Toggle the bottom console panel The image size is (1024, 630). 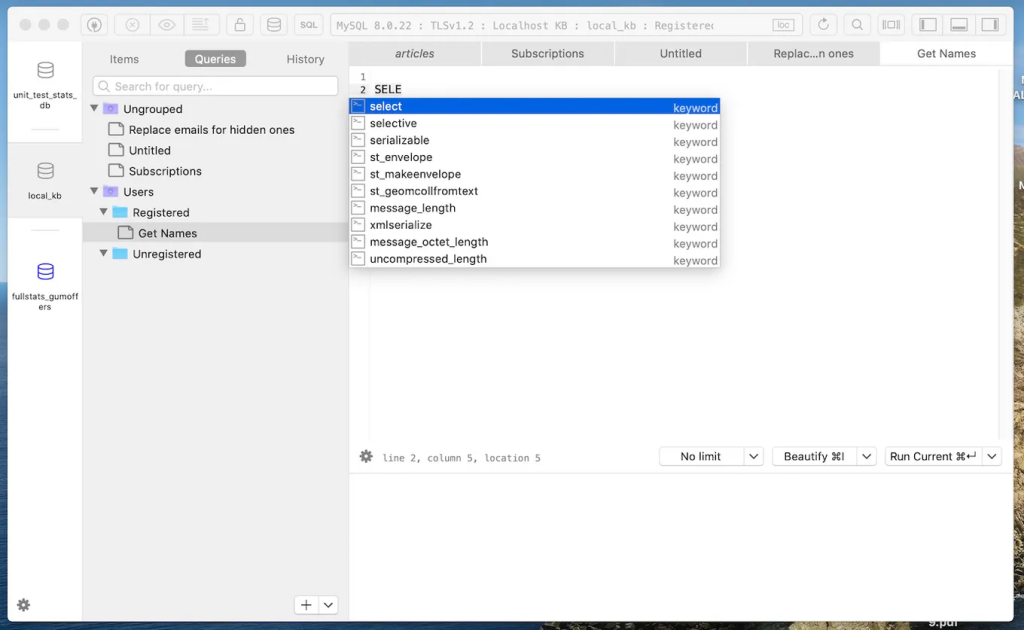tap(959, 25)
